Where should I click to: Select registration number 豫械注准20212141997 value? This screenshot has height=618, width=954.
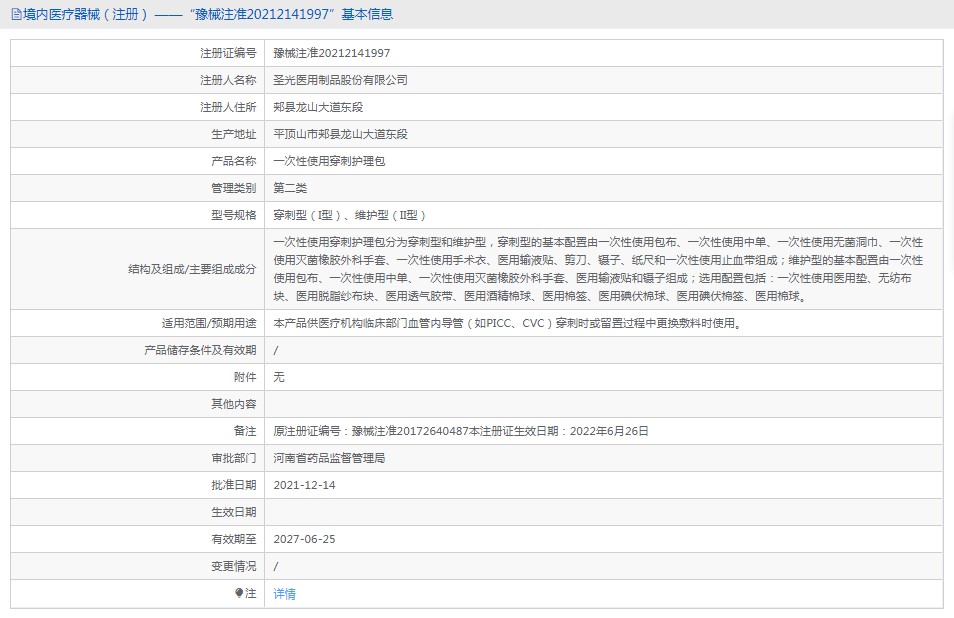coord(332,54)
